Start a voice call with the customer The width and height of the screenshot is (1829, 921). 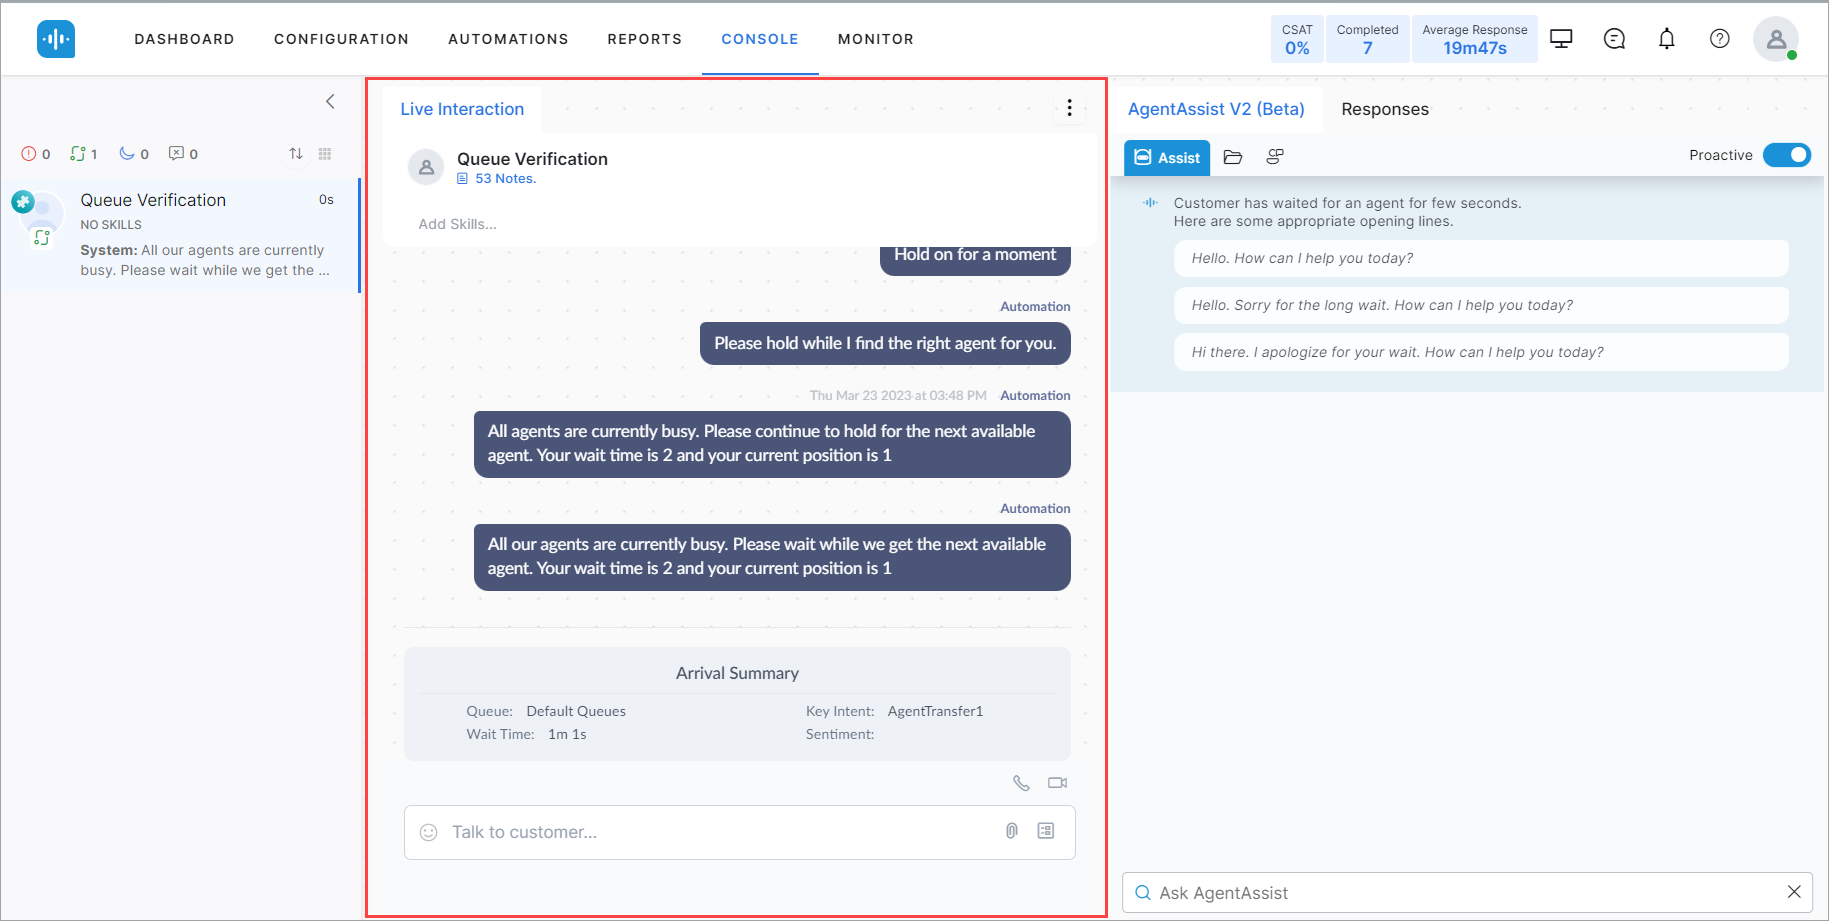1021,783
